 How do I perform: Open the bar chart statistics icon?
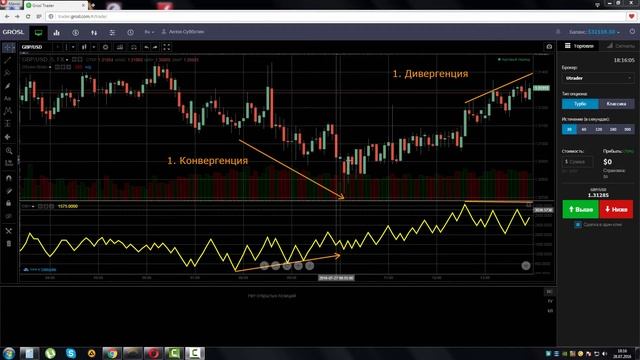pos(57,33)
